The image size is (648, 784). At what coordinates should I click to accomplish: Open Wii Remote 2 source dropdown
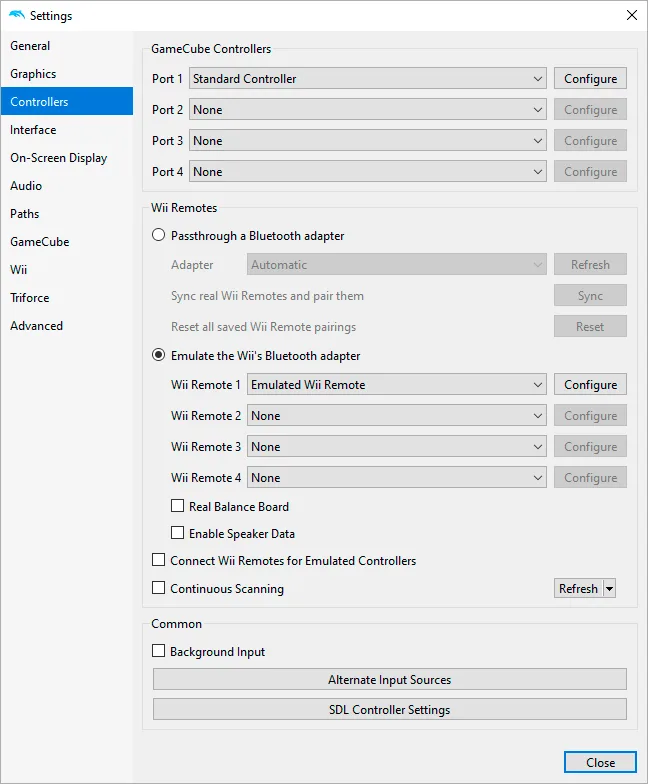point(396,416)
